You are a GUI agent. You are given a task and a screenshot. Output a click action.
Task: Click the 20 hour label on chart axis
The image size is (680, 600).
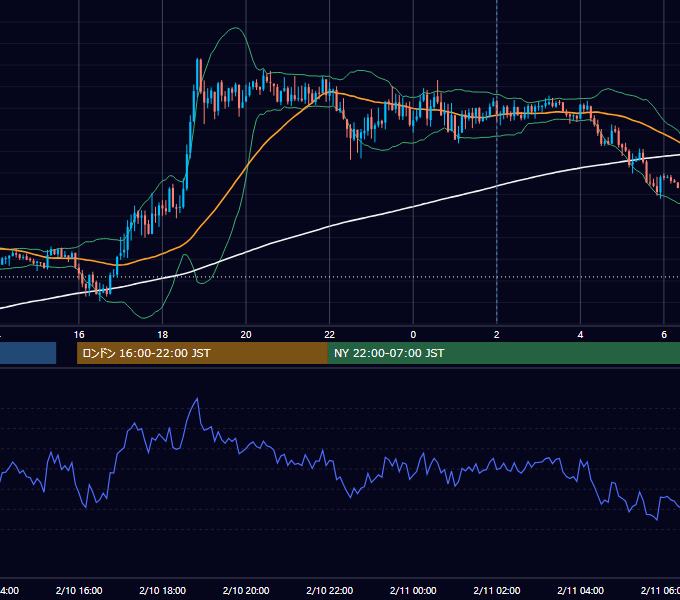point(246,335)
